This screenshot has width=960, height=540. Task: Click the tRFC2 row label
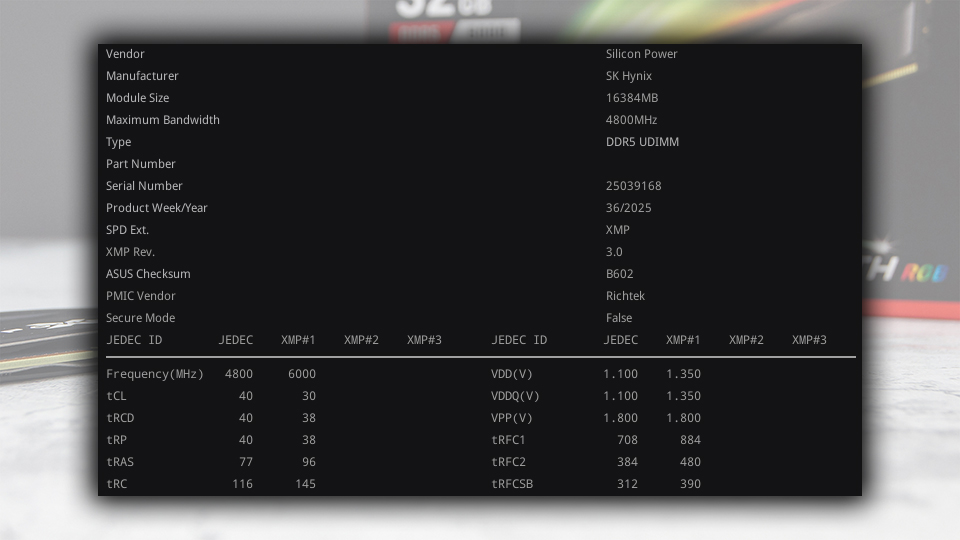coord(508,462)
